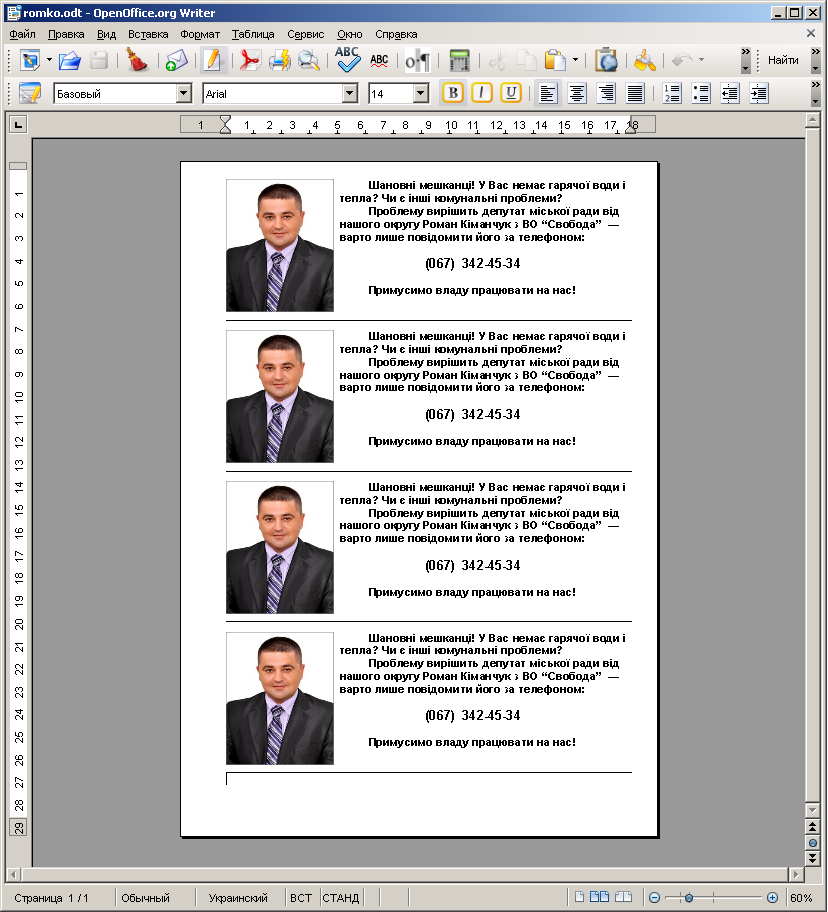Screen dimensions: 828x912
Task: Open the Styles and Formatting window icon
Action: (30, 94)
